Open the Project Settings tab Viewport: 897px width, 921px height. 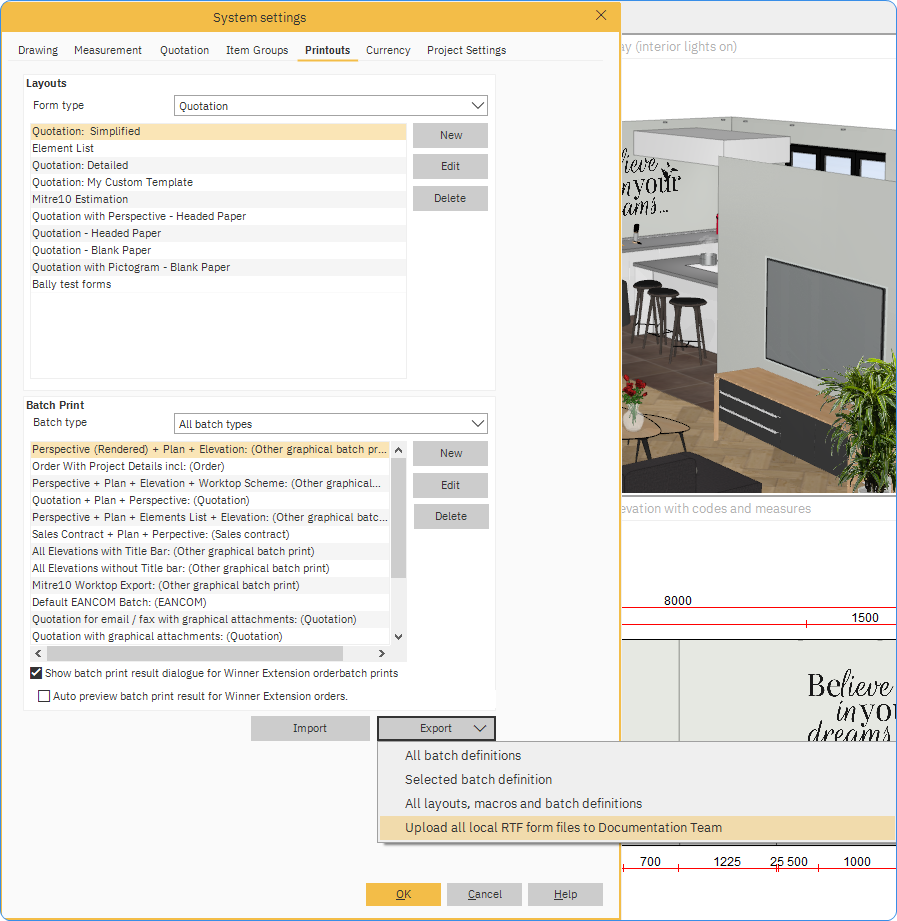coord(466,50)
